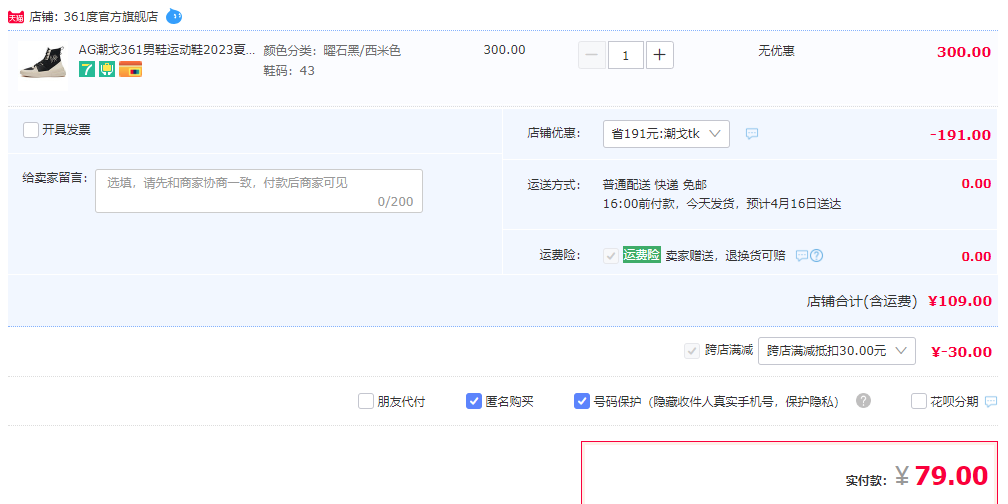This screenshot has width=1008, height=504.
Task: Click the green 运费险 label
Action: 642,255
